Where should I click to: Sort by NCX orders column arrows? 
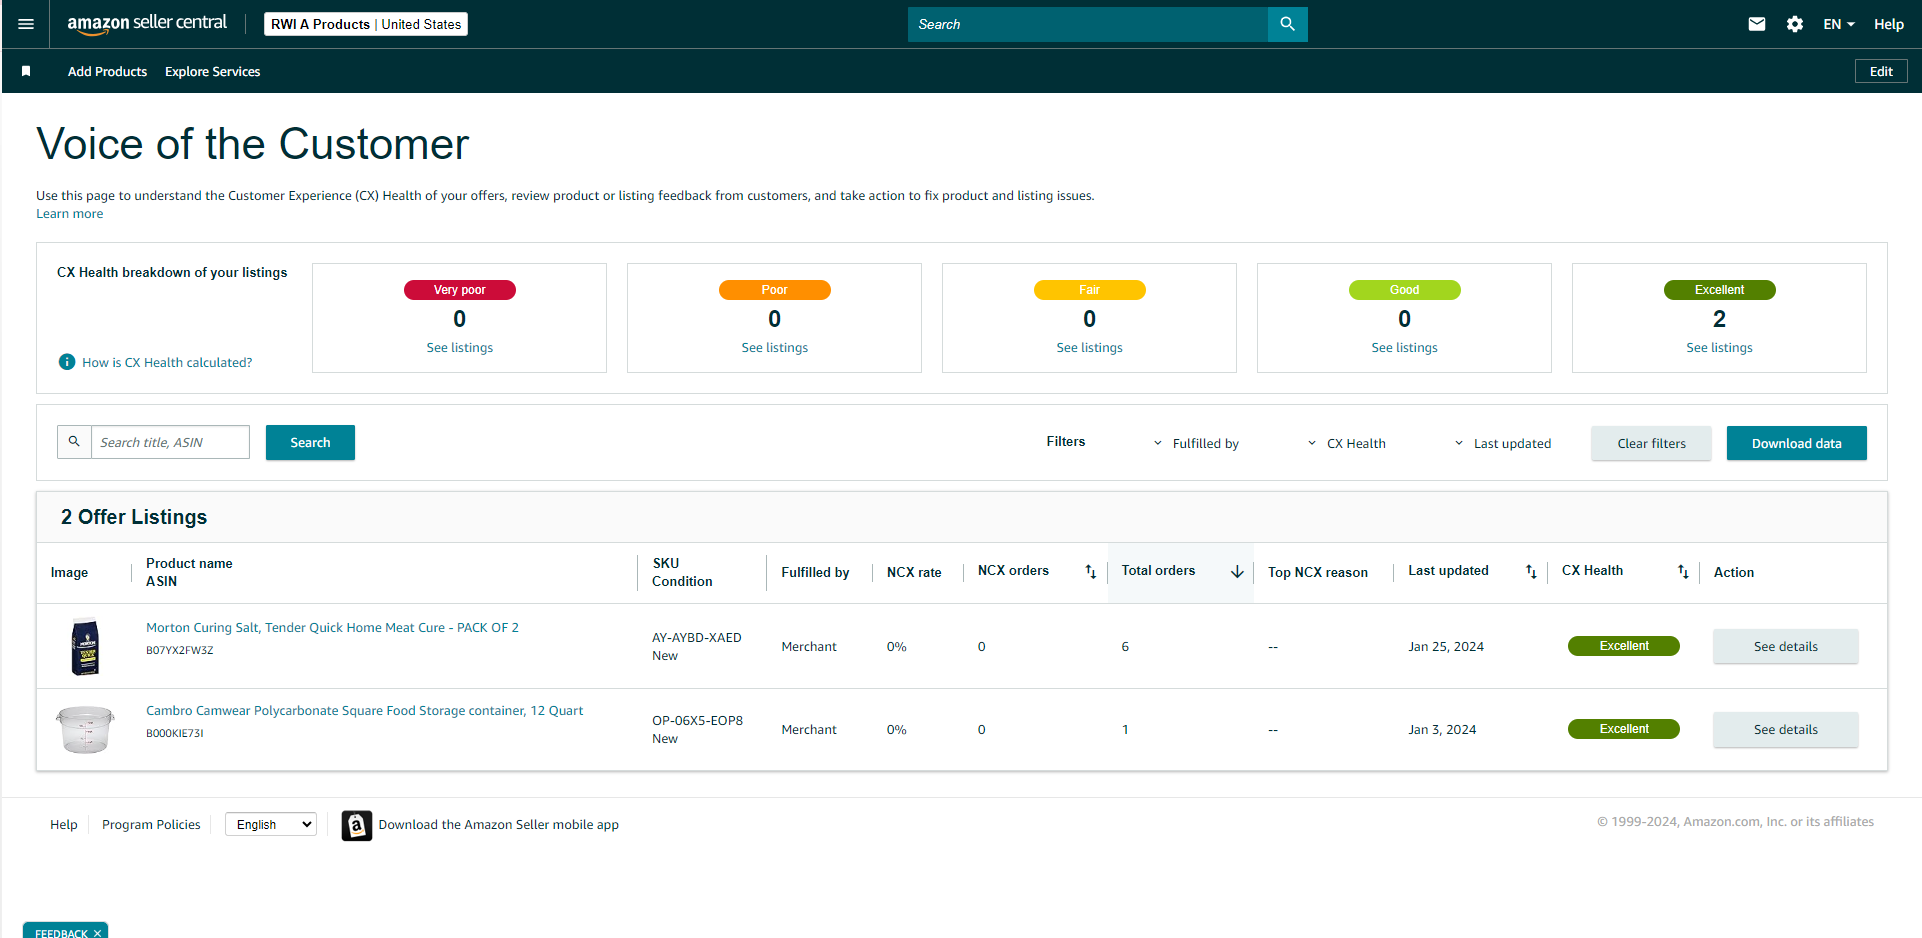click(x=1091, y=572)
